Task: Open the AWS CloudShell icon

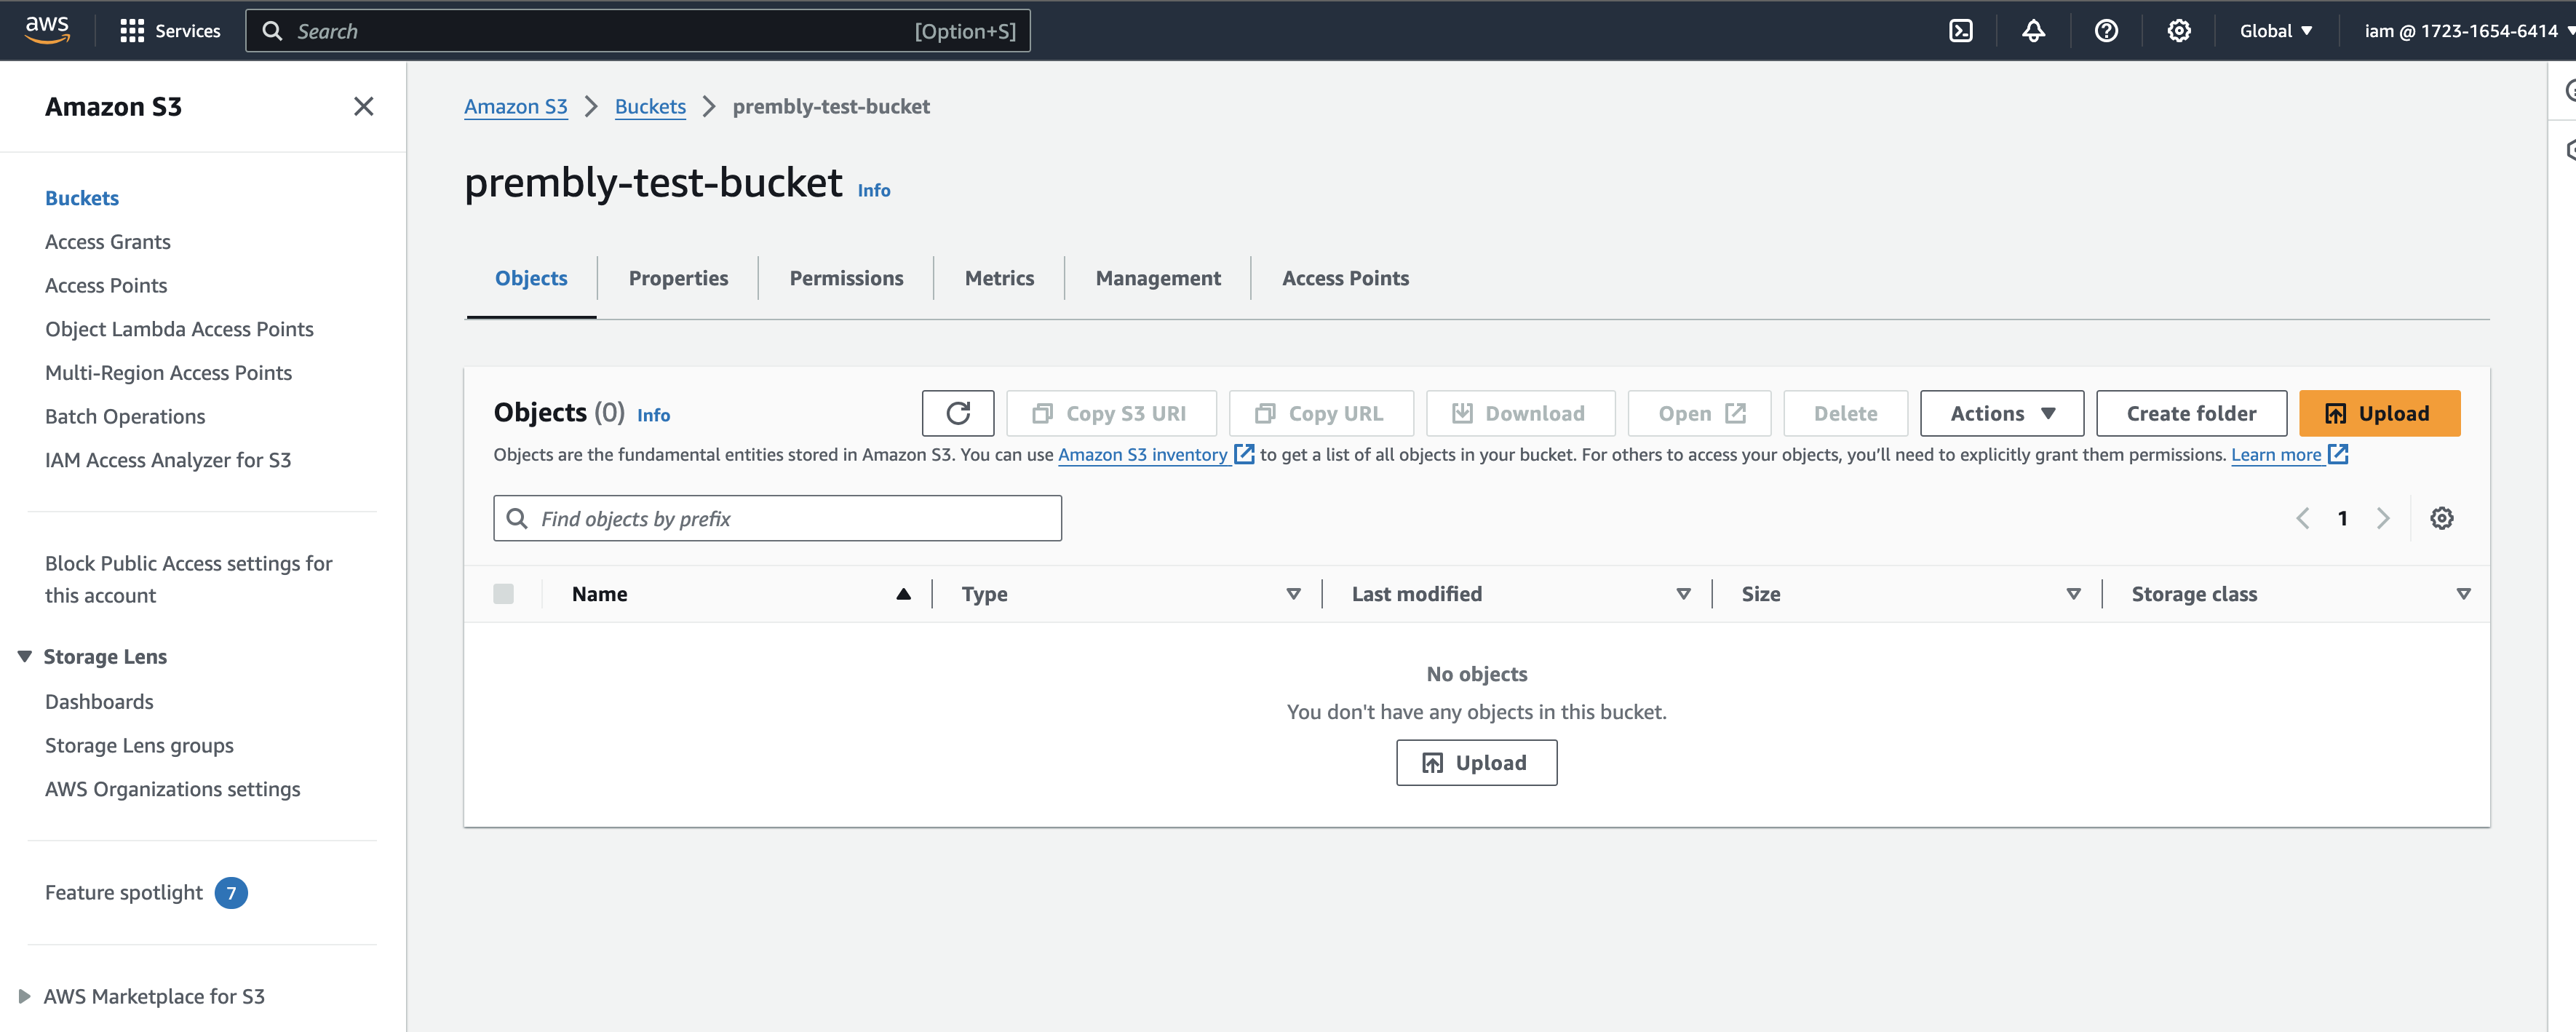Action: (1961, 31)
